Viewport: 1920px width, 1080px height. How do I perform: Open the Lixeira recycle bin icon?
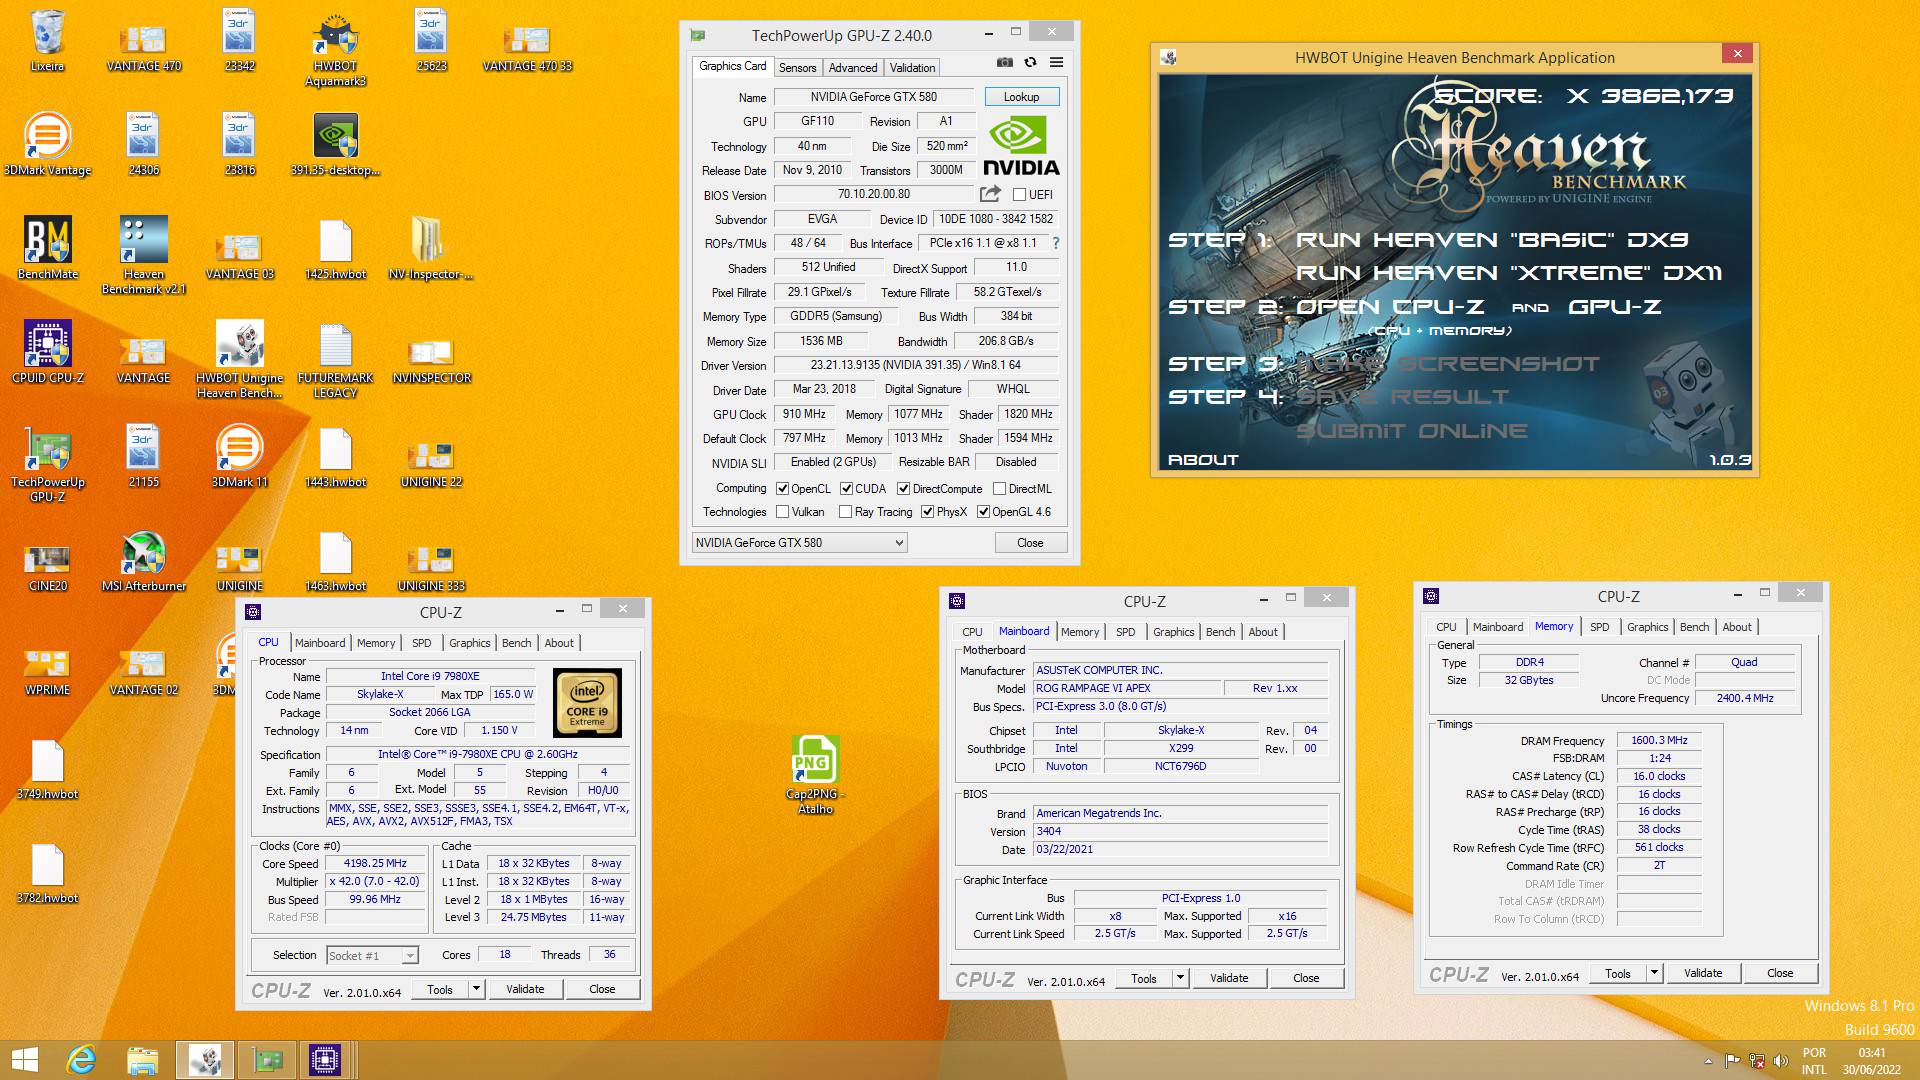[47, 41]
